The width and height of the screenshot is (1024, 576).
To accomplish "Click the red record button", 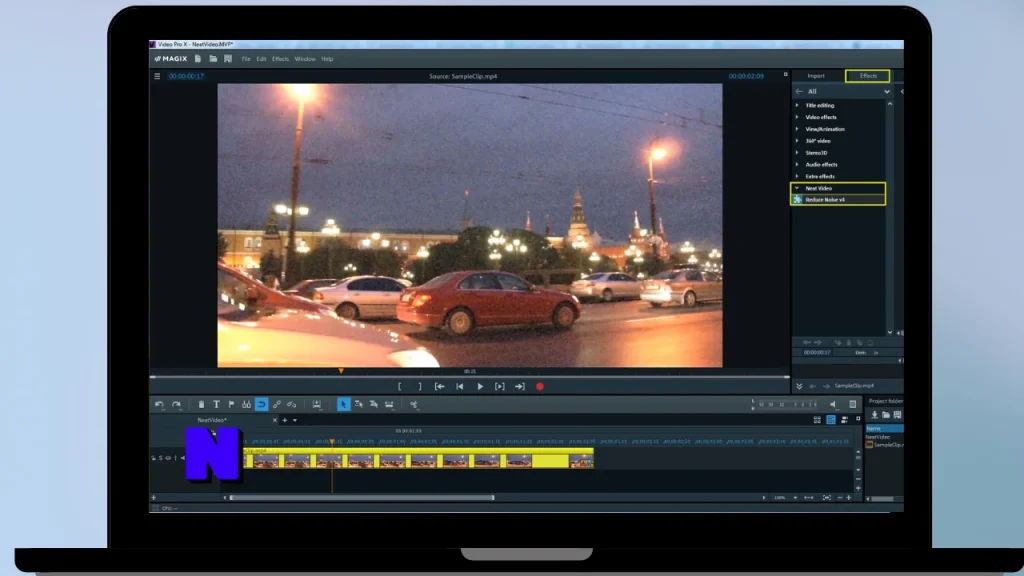I will coord(540,387).
